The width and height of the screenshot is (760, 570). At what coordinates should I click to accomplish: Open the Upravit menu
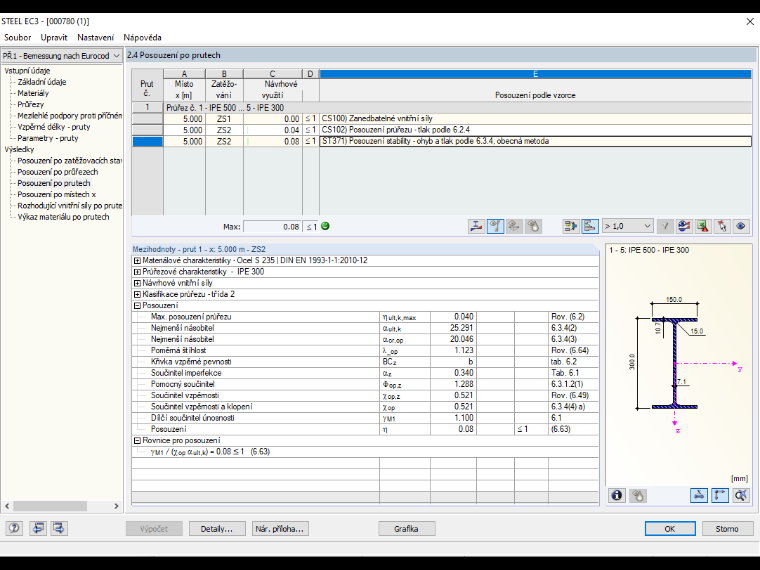click(x=54, y=37)
